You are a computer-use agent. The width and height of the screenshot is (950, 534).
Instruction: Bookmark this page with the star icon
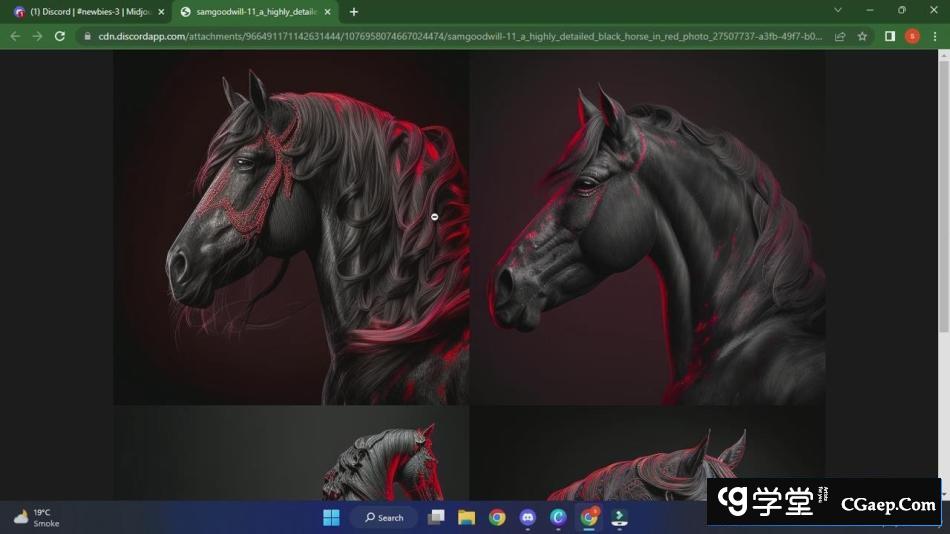(x=862, y=36)
